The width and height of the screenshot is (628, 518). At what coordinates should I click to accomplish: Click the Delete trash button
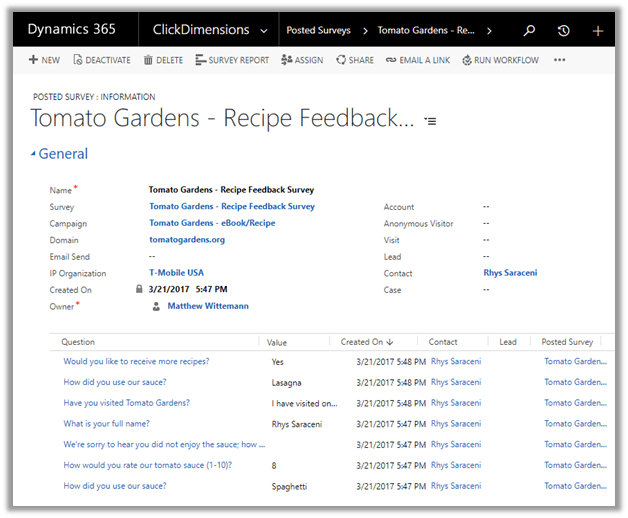pyautogui.click(x=163, y=60)
